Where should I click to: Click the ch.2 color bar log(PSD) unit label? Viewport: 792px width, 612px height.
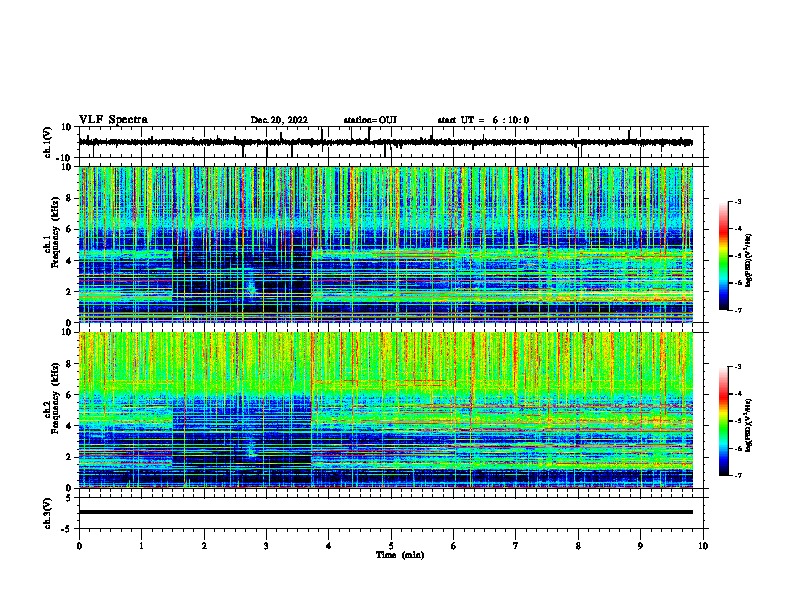pos(748,425)
